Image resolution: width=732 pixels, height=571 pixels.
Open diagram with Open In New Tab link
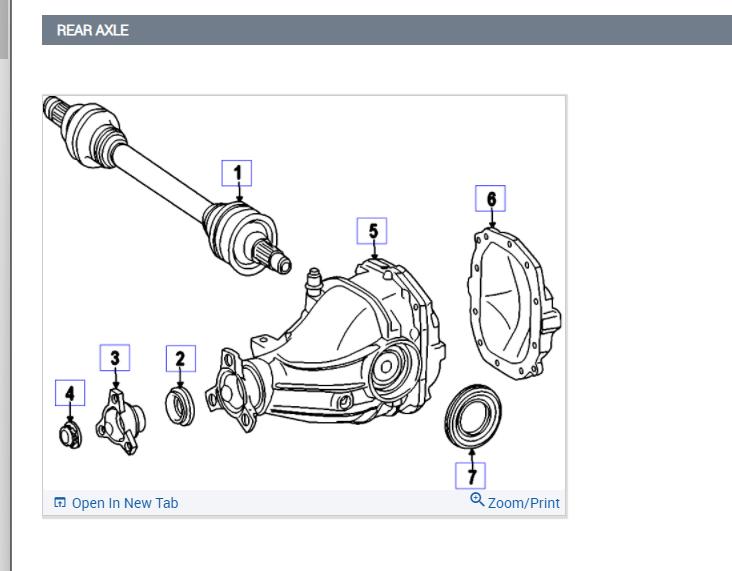125,503
